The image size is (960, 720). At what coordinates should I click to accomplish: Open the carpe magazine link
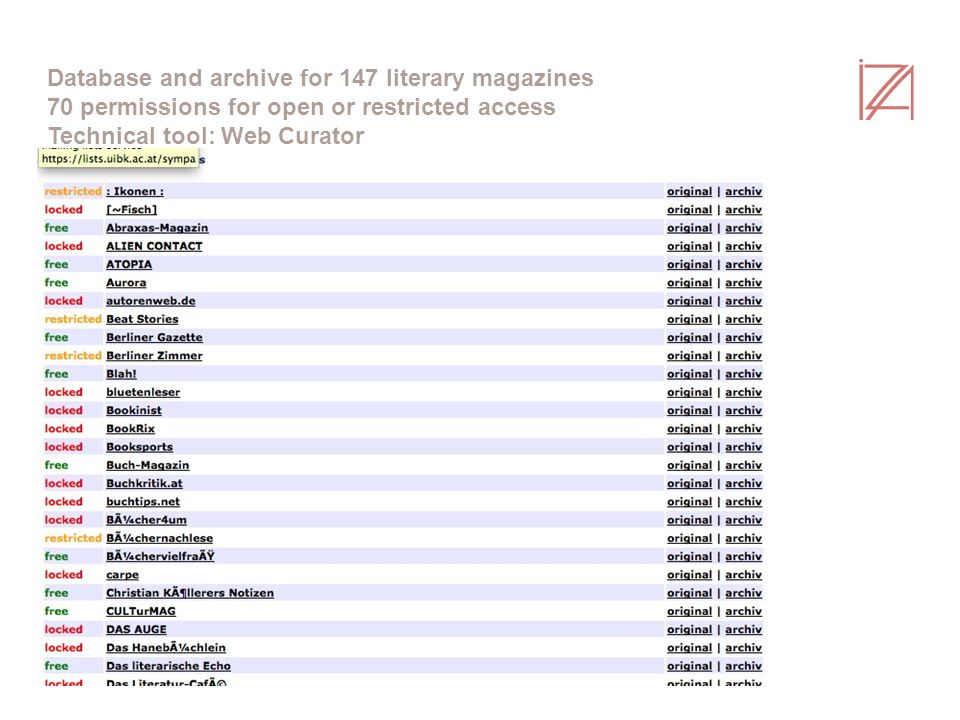pos(122,575)
